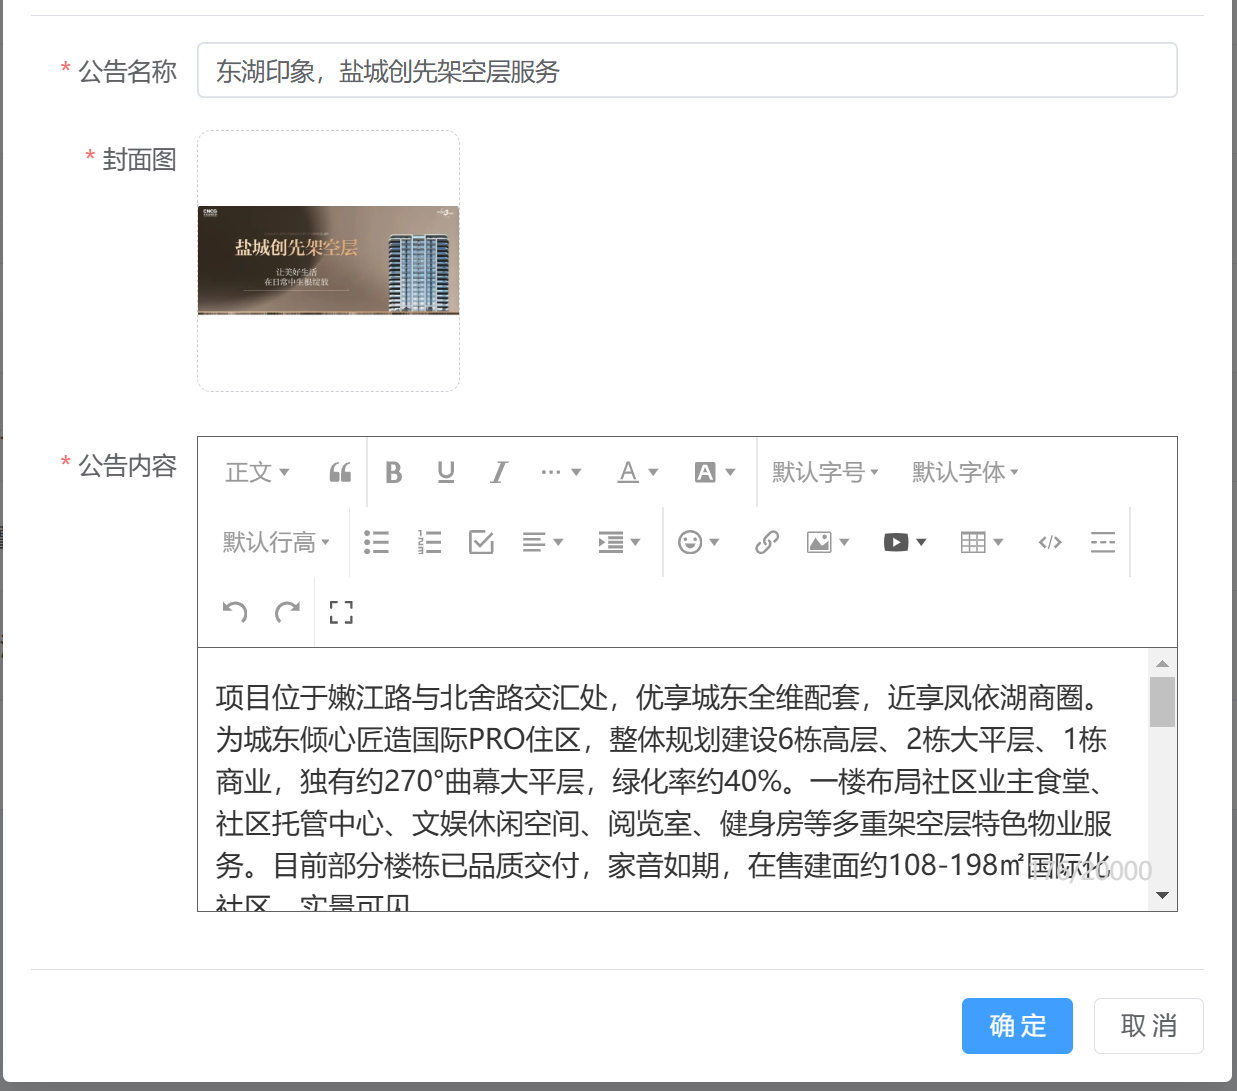
Task: Apply underline formatting
Action: pos(446,472)
